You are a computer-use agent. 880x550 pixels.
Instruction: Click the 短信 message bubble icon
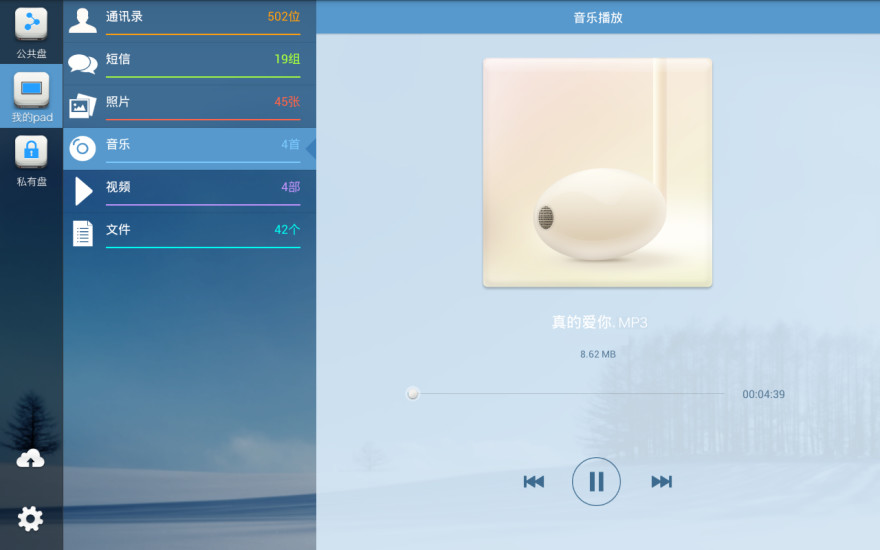(83, 63)
